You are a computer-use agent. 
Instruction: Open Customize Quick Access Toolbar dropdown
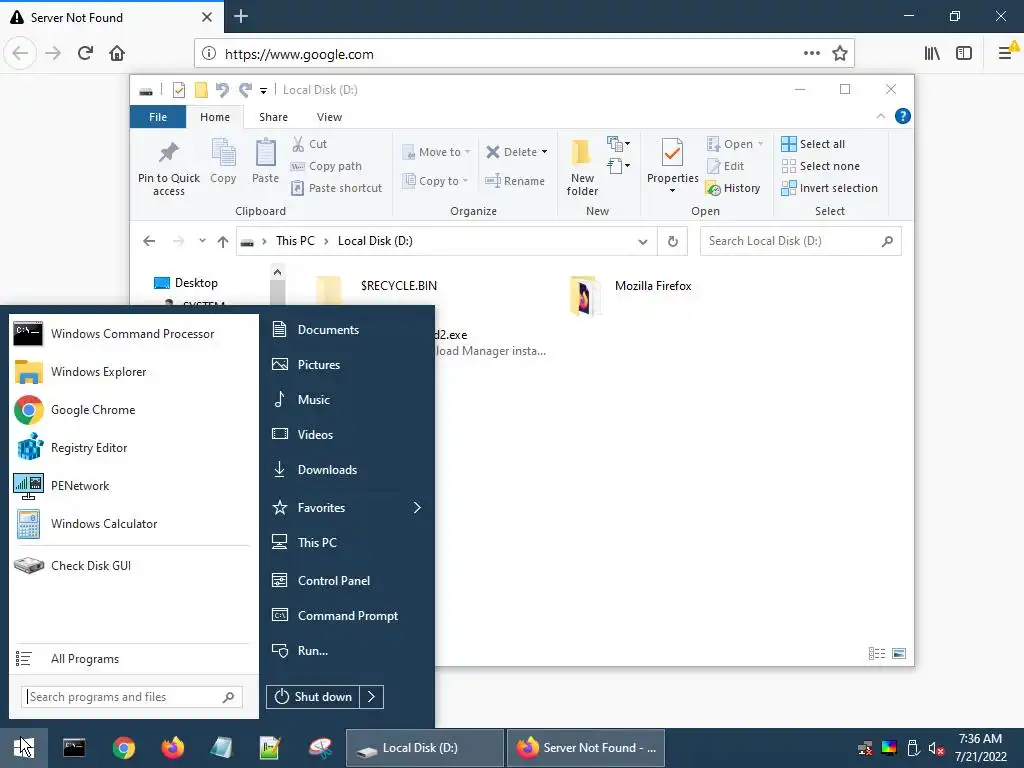point(263,90)
